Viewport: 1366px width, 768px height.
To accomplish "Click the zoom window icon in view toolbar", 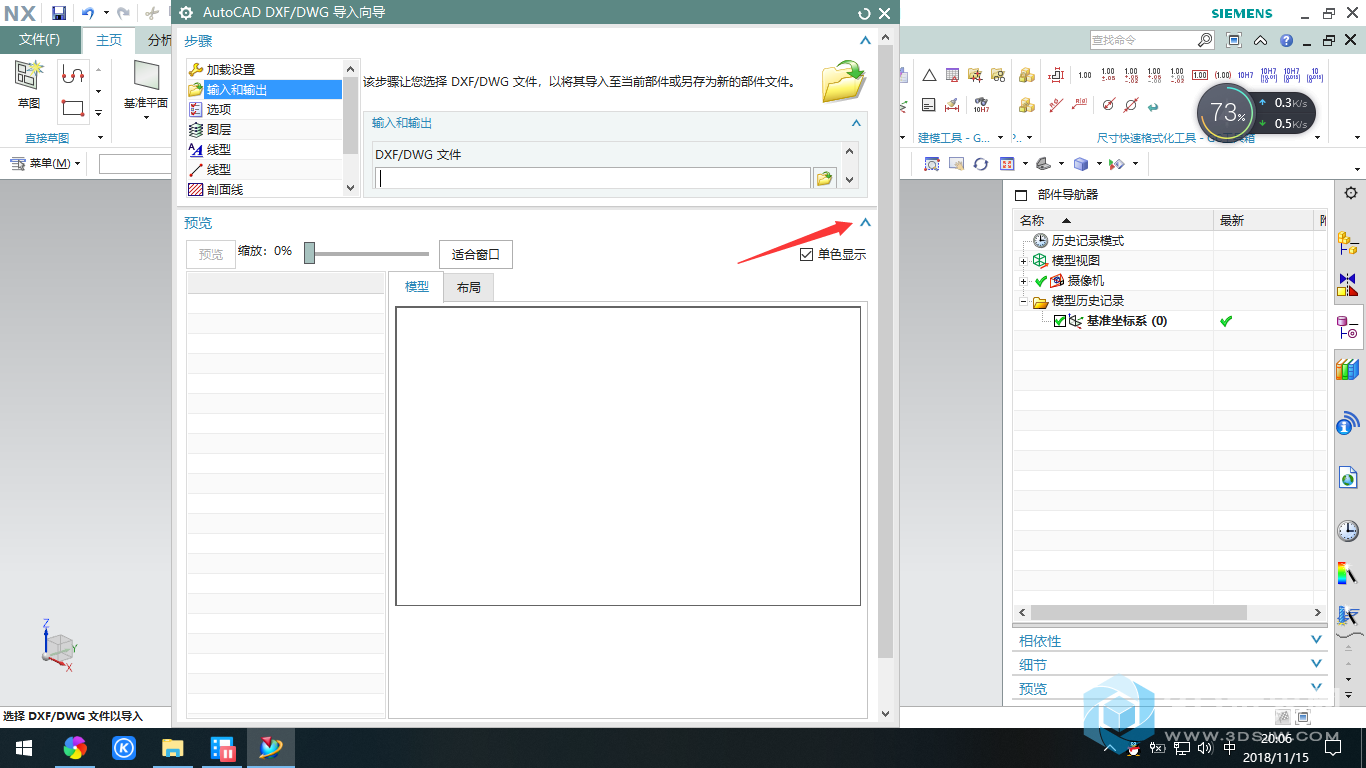I will pyautogui.click(x=932, y=163).
